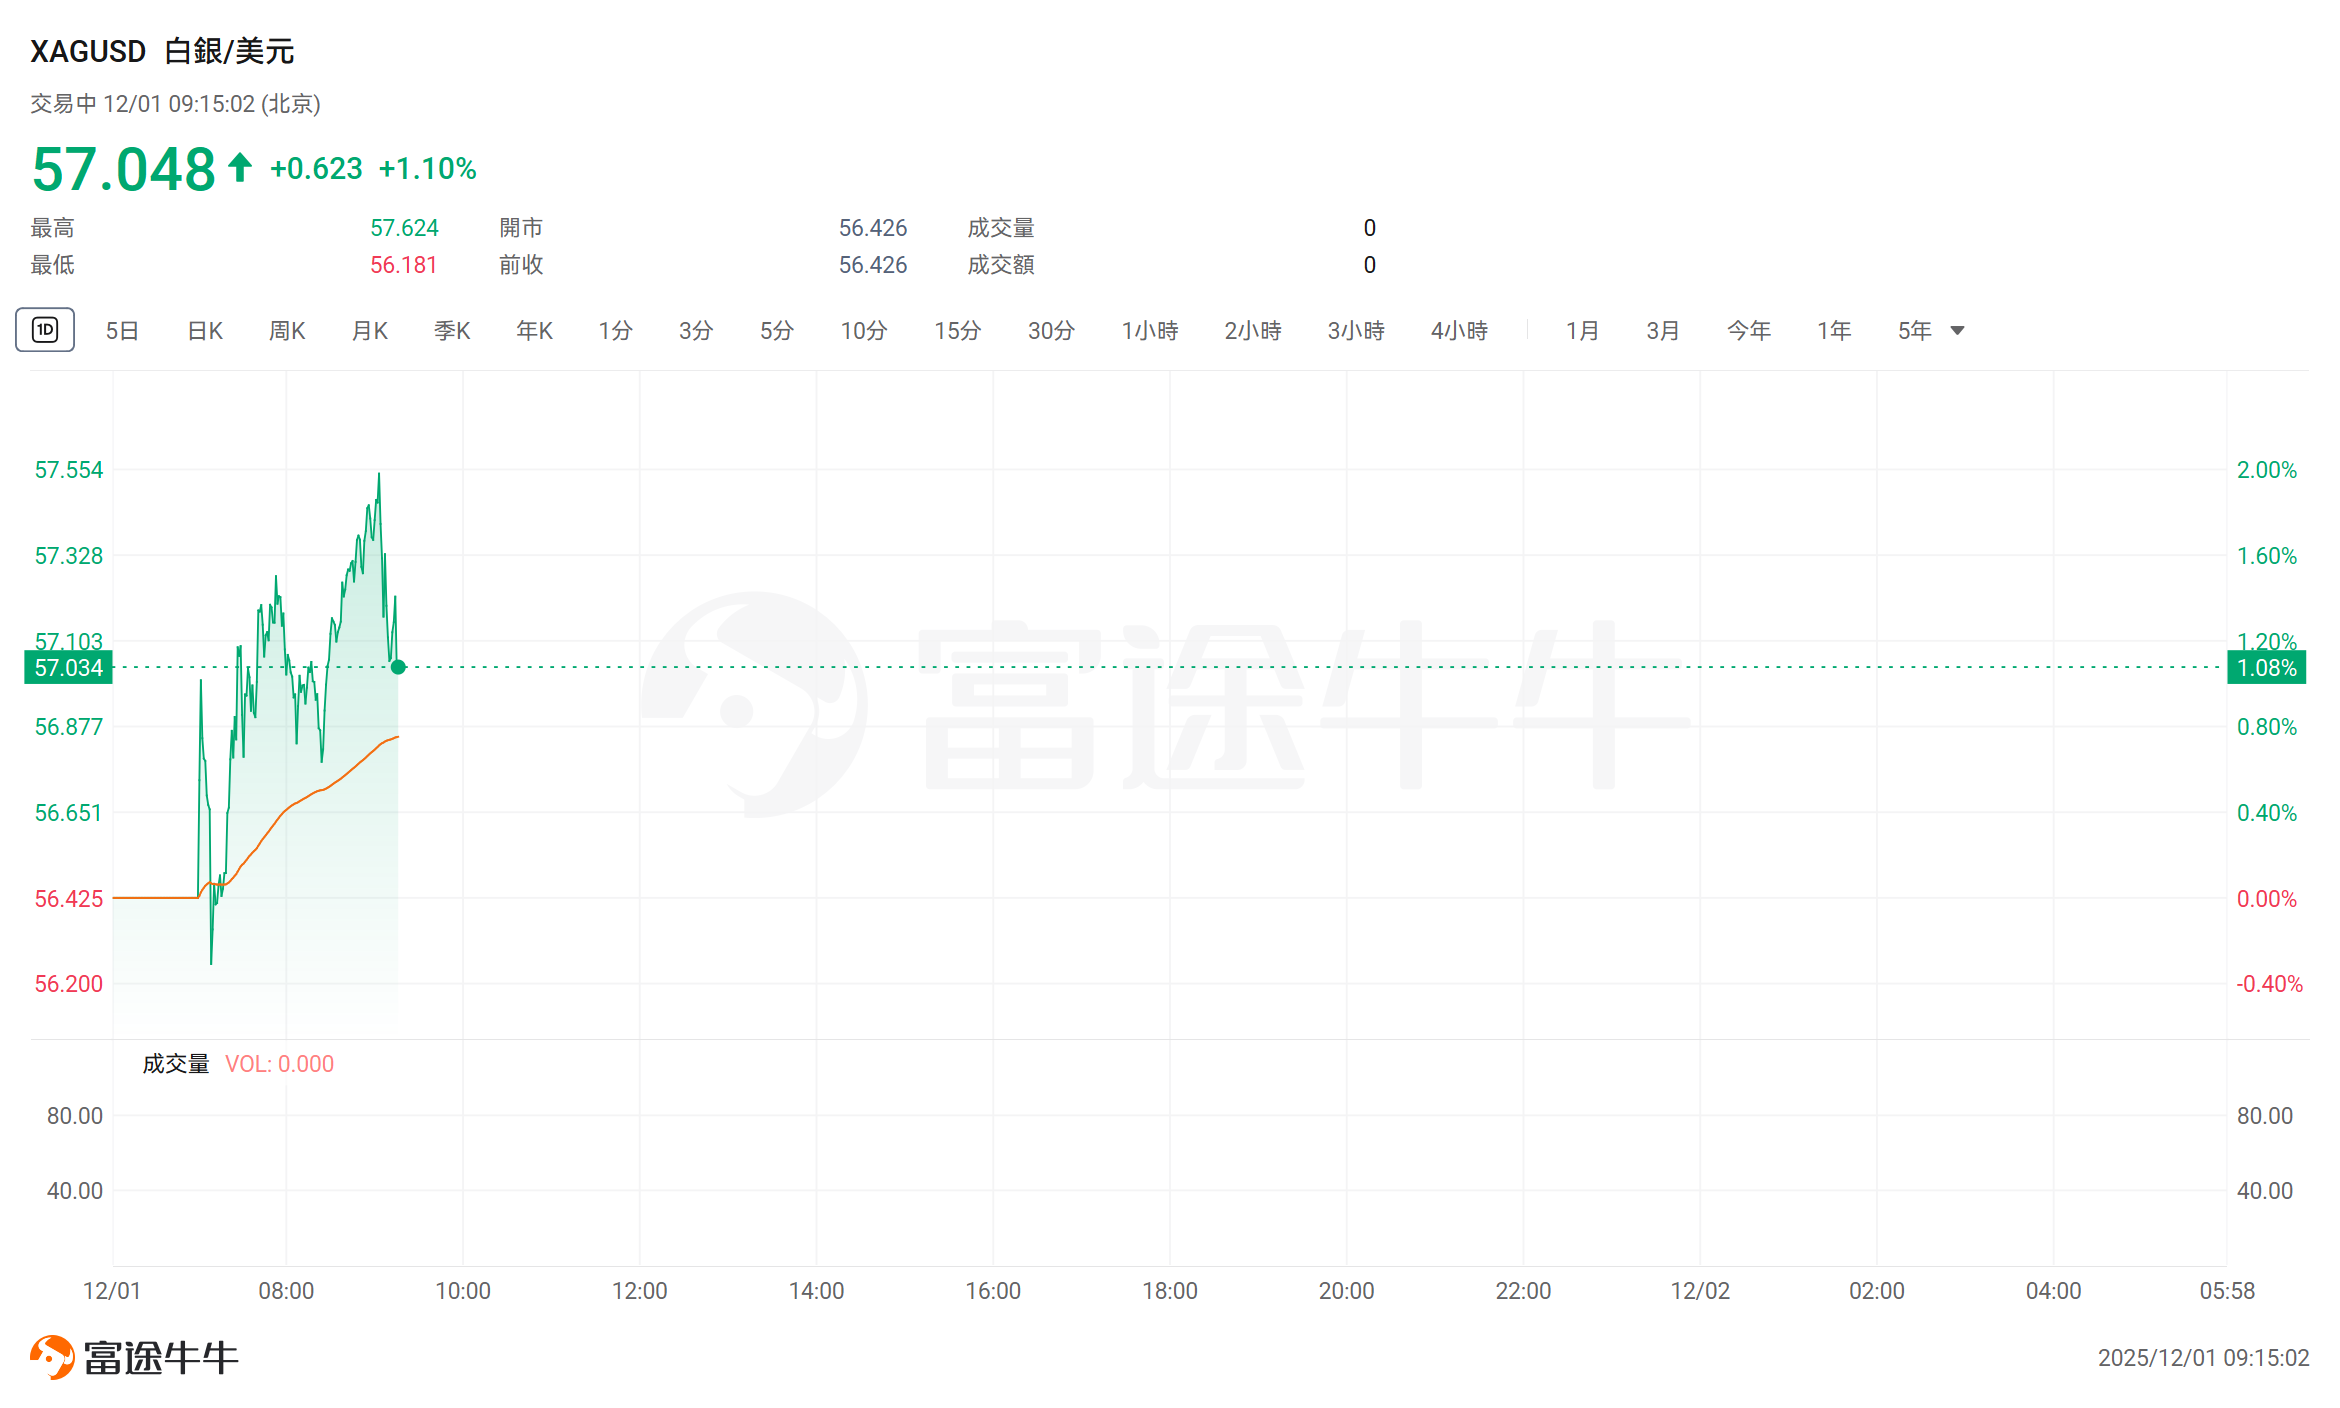Switch to the 5日 chart tab

pos(122,331)
